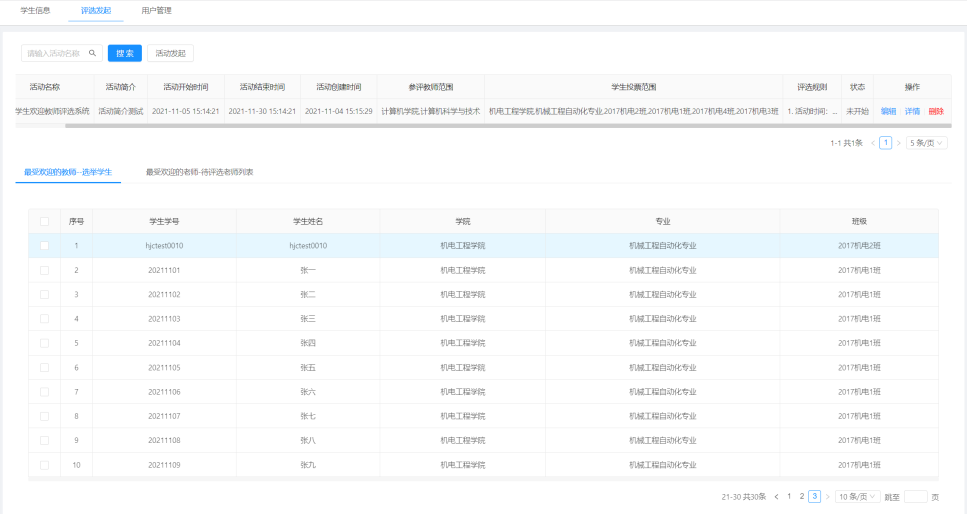Click the red 删除 link in activity row

pyautogui.click(x=936, y=111)
